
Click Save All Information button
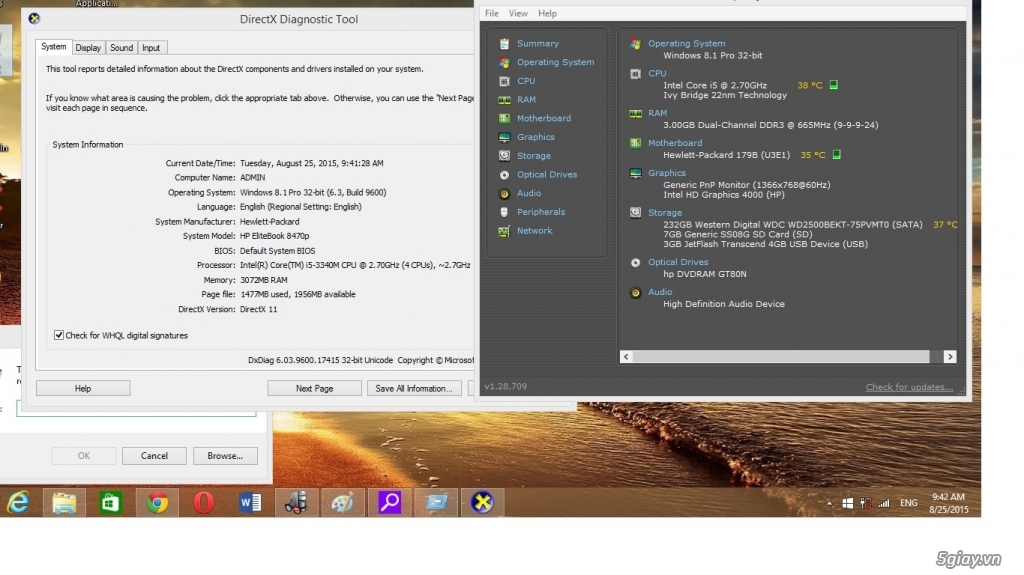tap(414, 388)
